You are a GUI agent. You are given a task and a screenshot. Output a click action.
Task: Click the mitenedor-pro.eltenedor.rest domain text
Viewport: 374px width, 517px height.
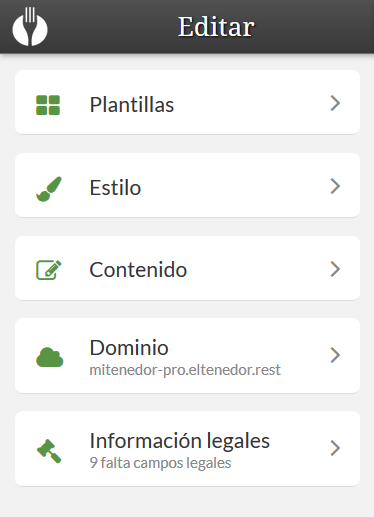click(185, 370)
